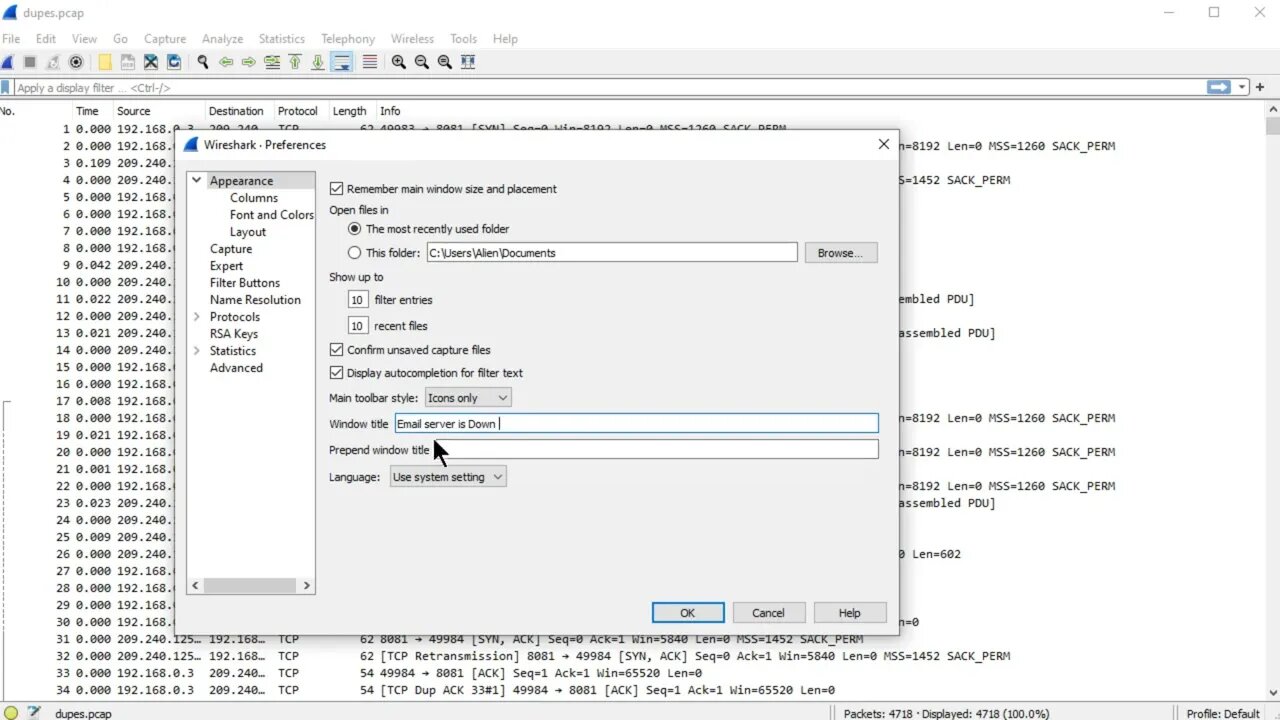Select Filter Buttons in preferences tree
Image resolution: width=1280 pixels, height=720 pixels.
(x=245, y=283)
